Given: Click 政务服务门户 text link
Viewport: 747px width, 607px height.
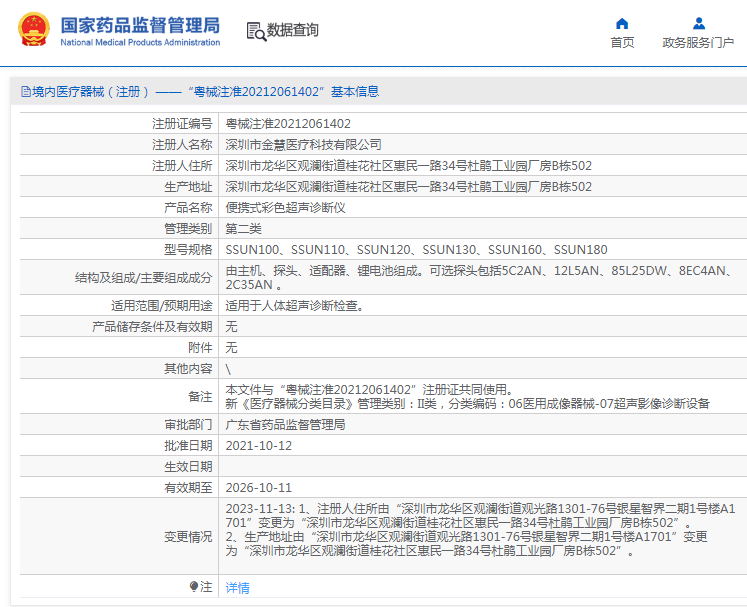Looking at the screenshot, I should [698, 42].
